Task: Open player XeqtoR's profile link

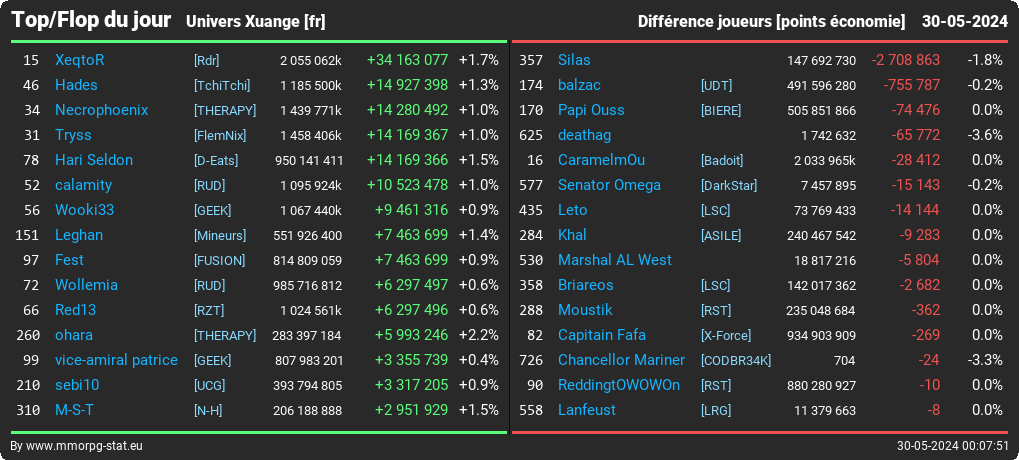Action: (79, 60)
